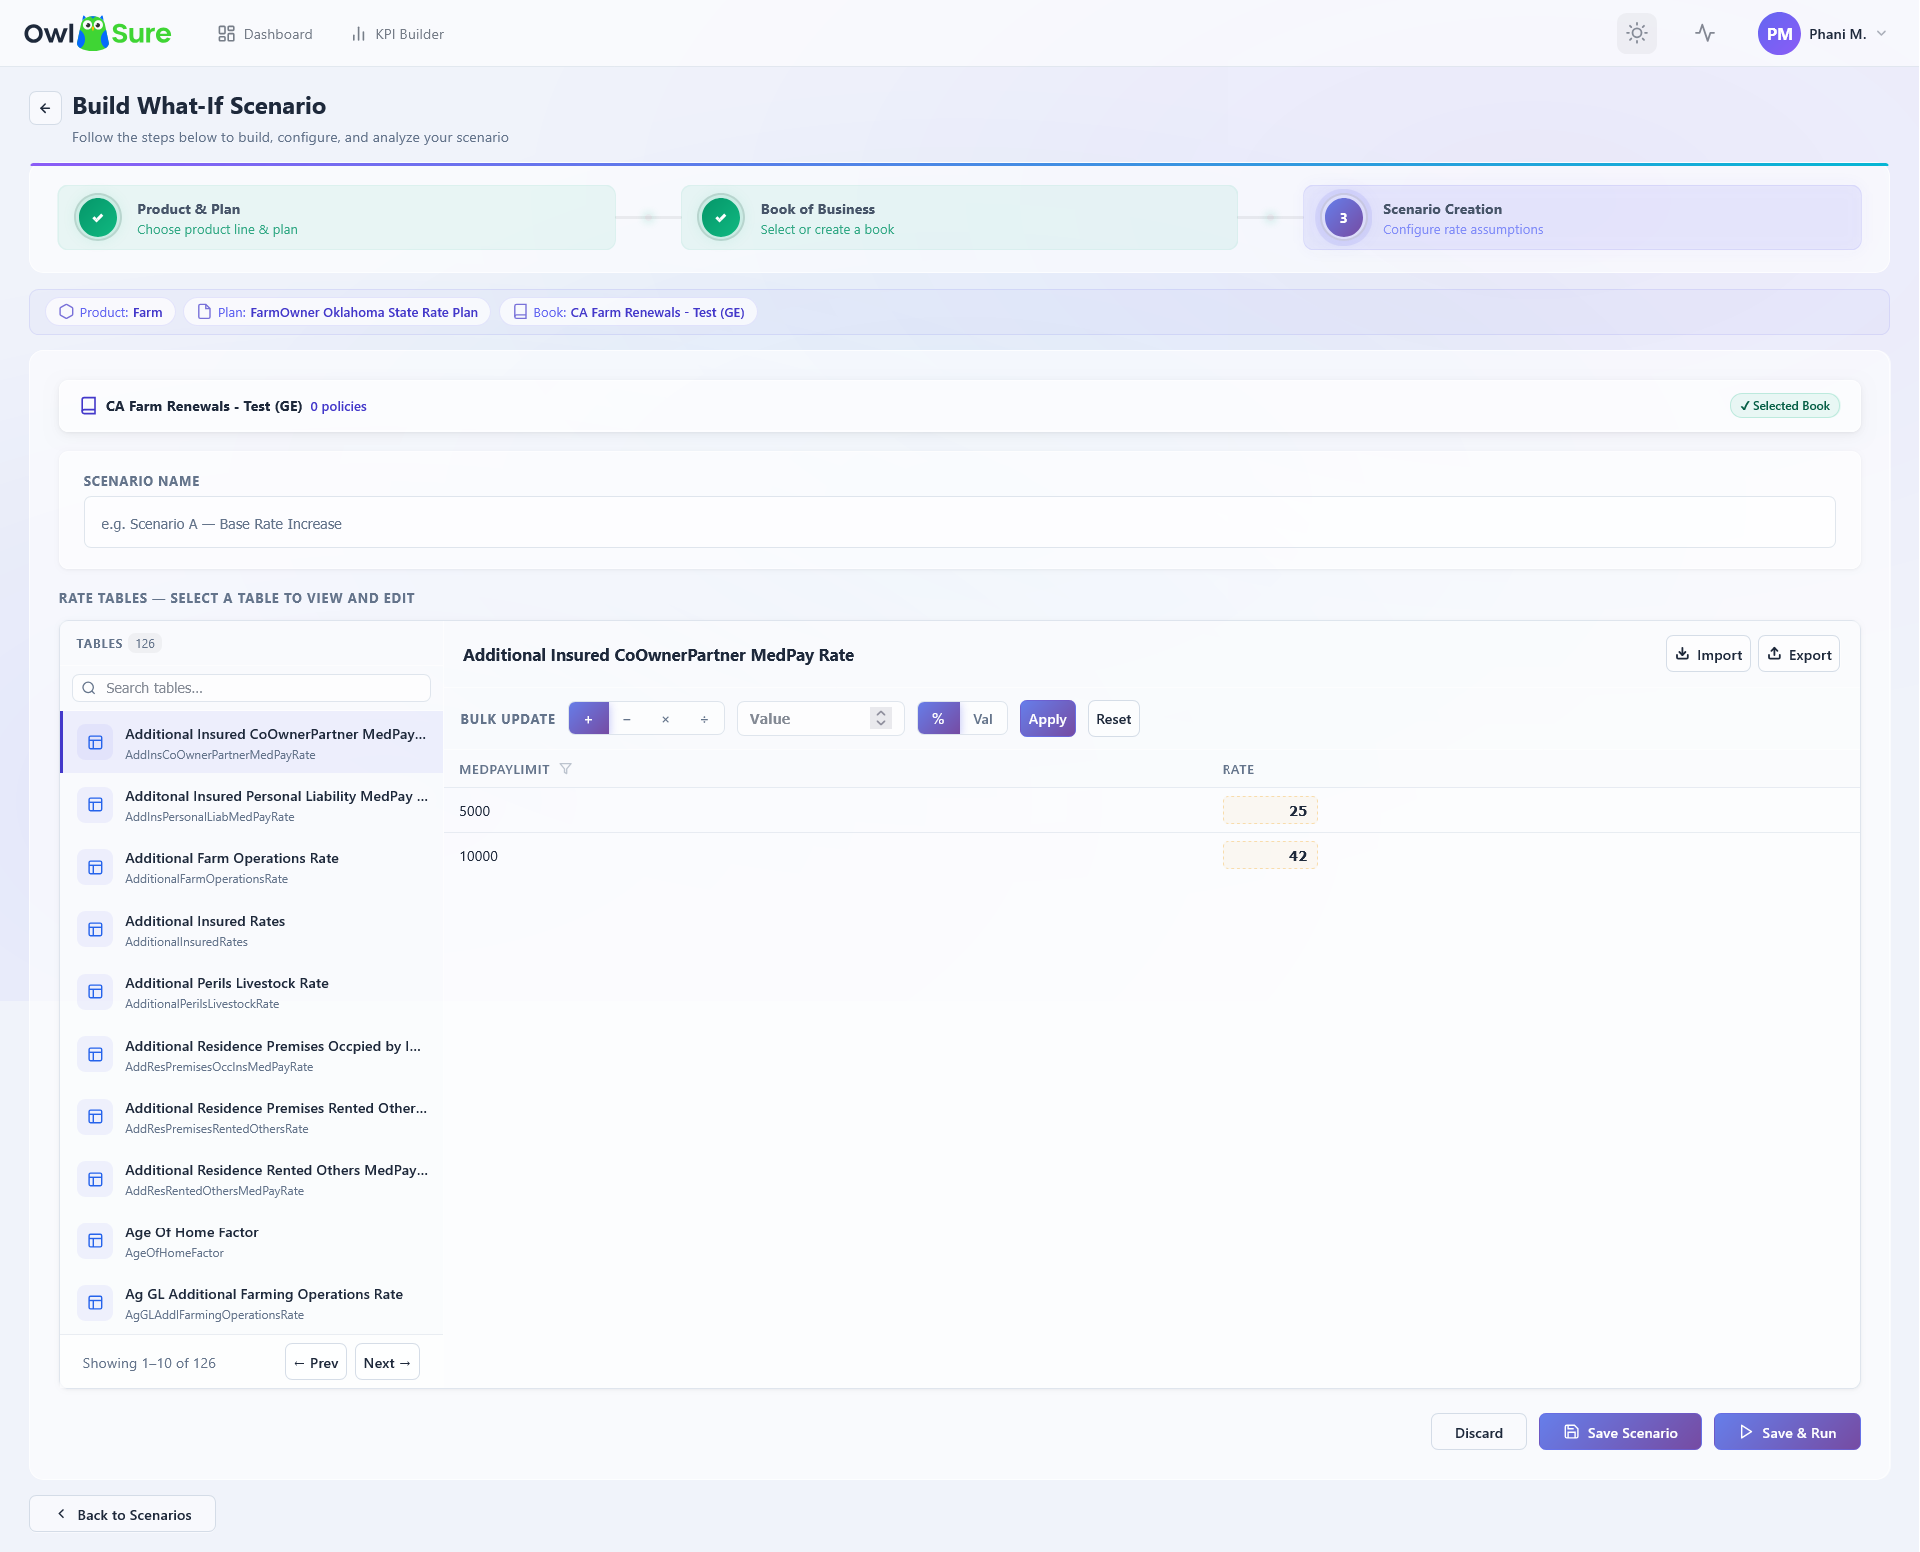Click the step 3 Scenario Creation circle

point(1343,217)
